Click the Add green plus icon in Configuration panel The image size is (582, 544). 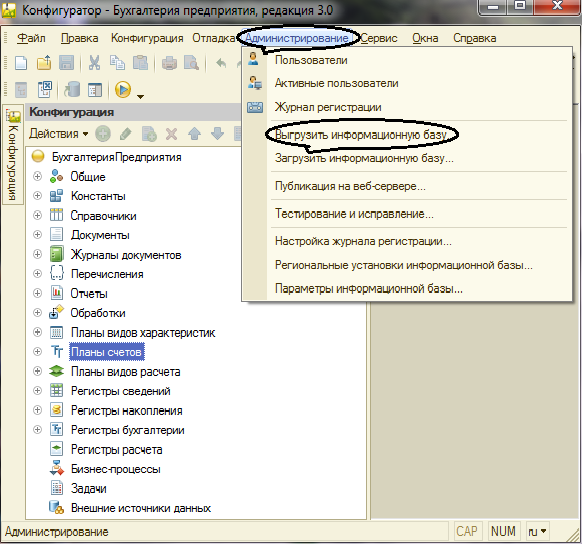coord(103,134)
